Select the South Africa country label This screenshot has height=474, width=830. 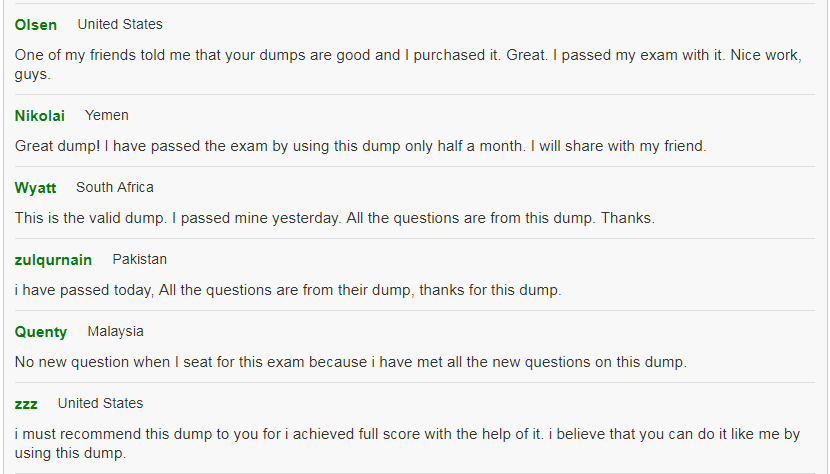pyautogui.click(x=115, y=187)
